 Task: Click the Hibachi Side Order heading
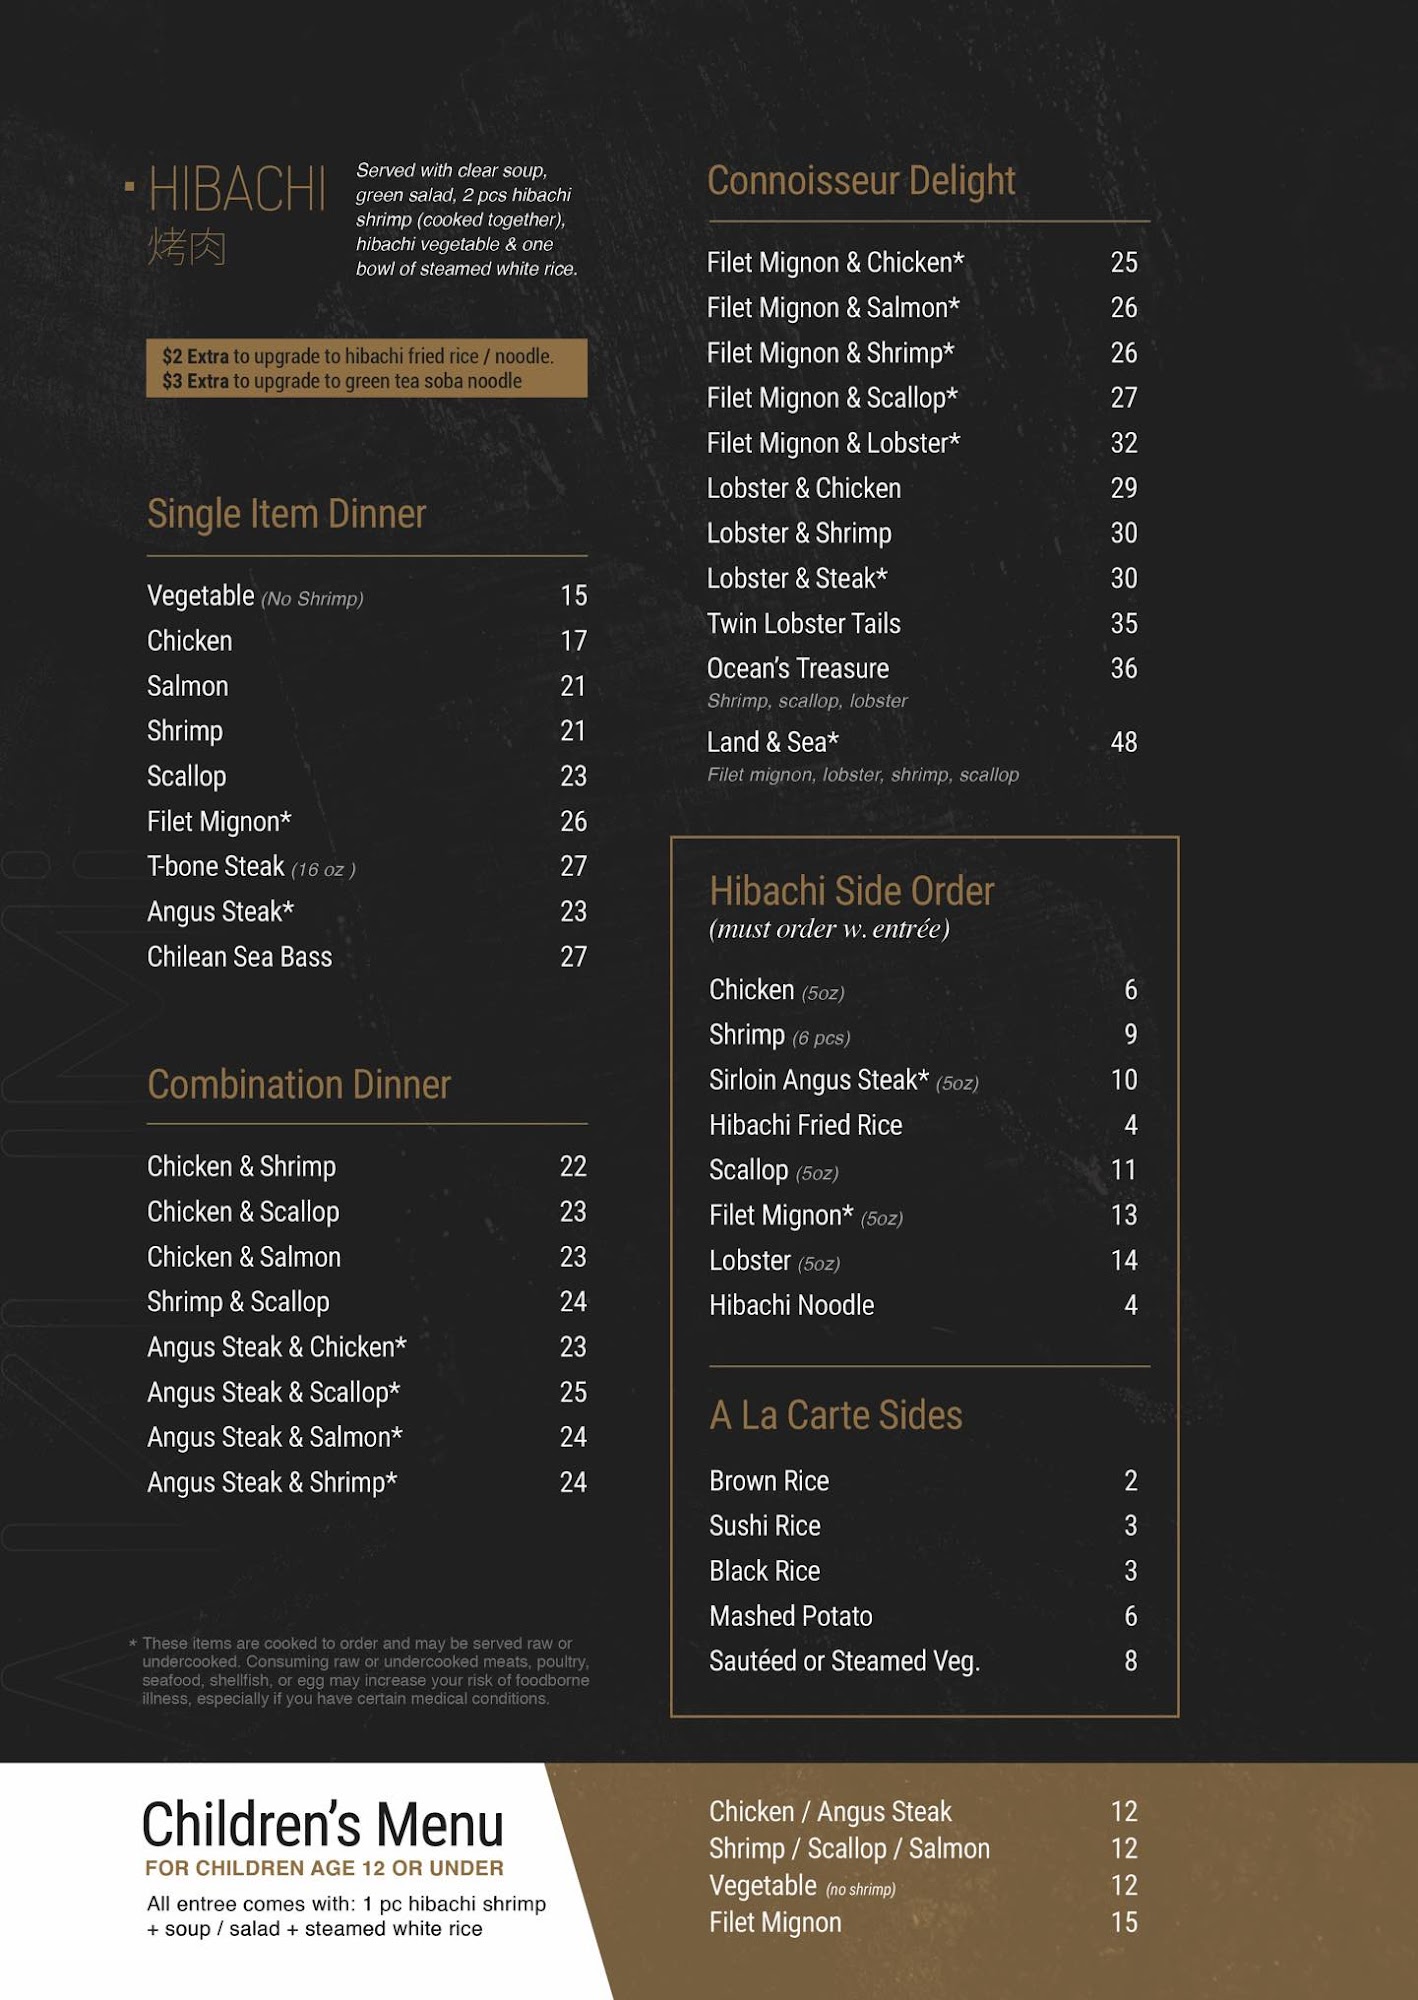pyautogui.click(x=851, y=891)
